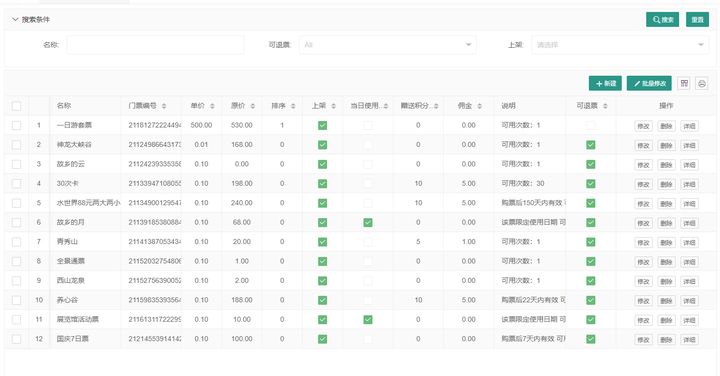Select row checkbox for 30次卡
The image size is (720, 376).
click(17, 184)
